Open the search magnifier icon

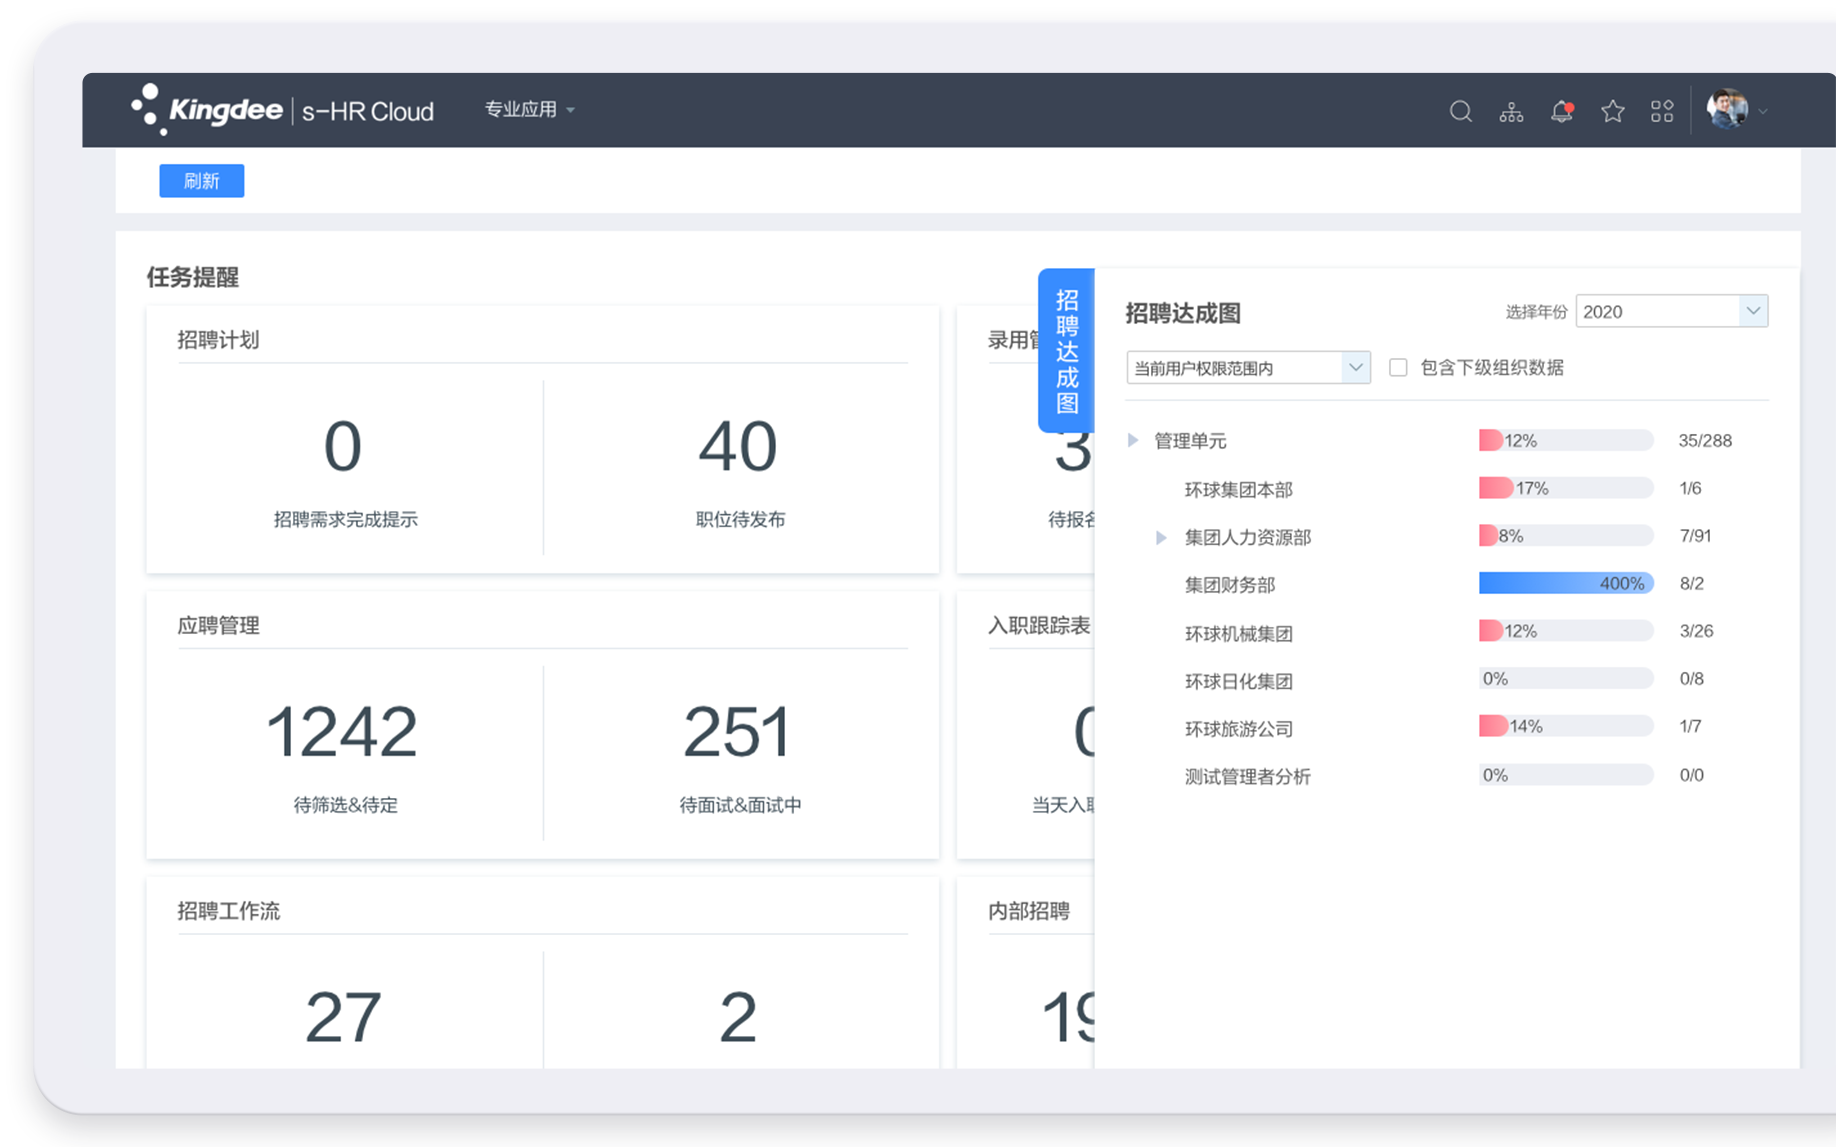click(1460, 112)
